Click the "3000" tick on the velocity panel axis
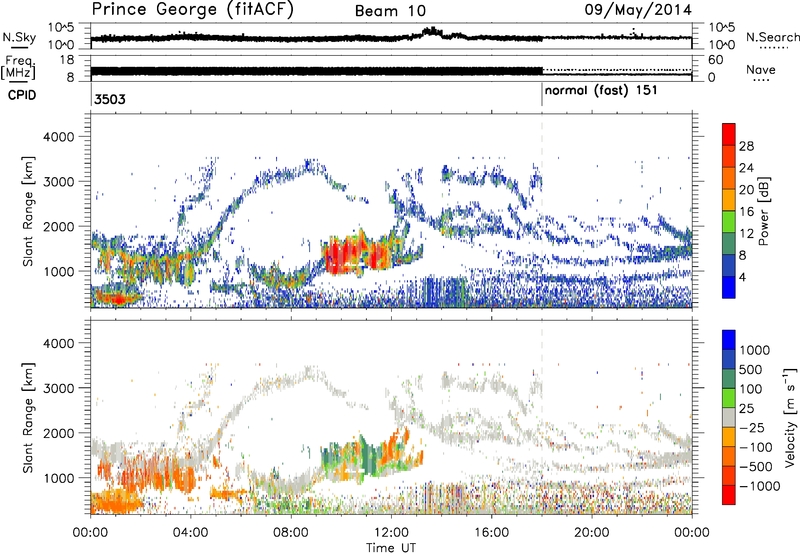The width and height of the screenshot is (800, 554). click(58, 388)
